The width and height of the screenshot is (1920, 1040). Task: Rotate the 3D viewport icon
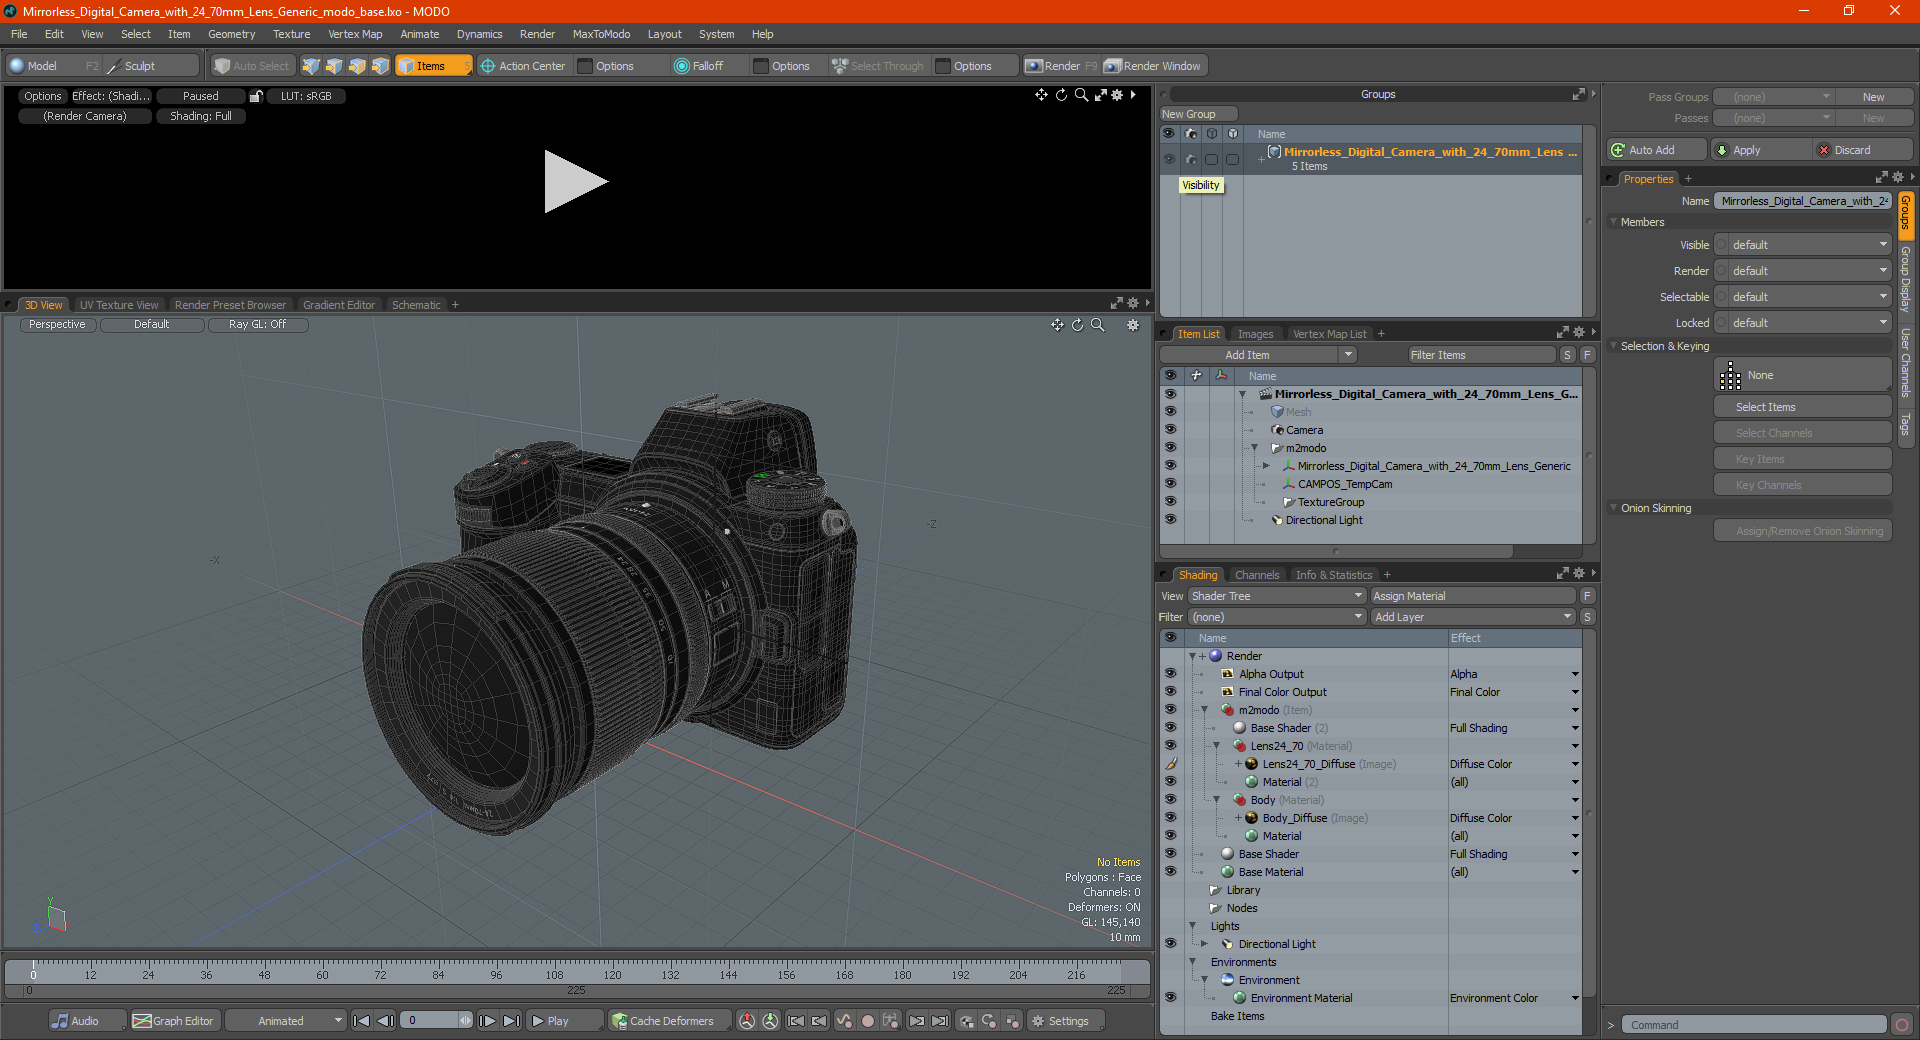click(1077, 325)
